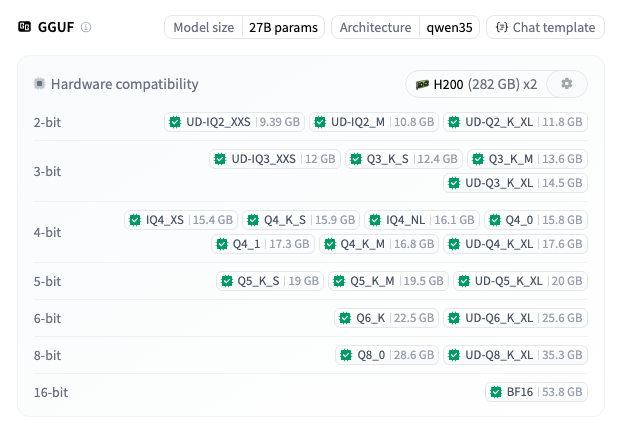629x426 pixels.
Task: Click the GPU card icon beside H200
Action: (422, 85)
